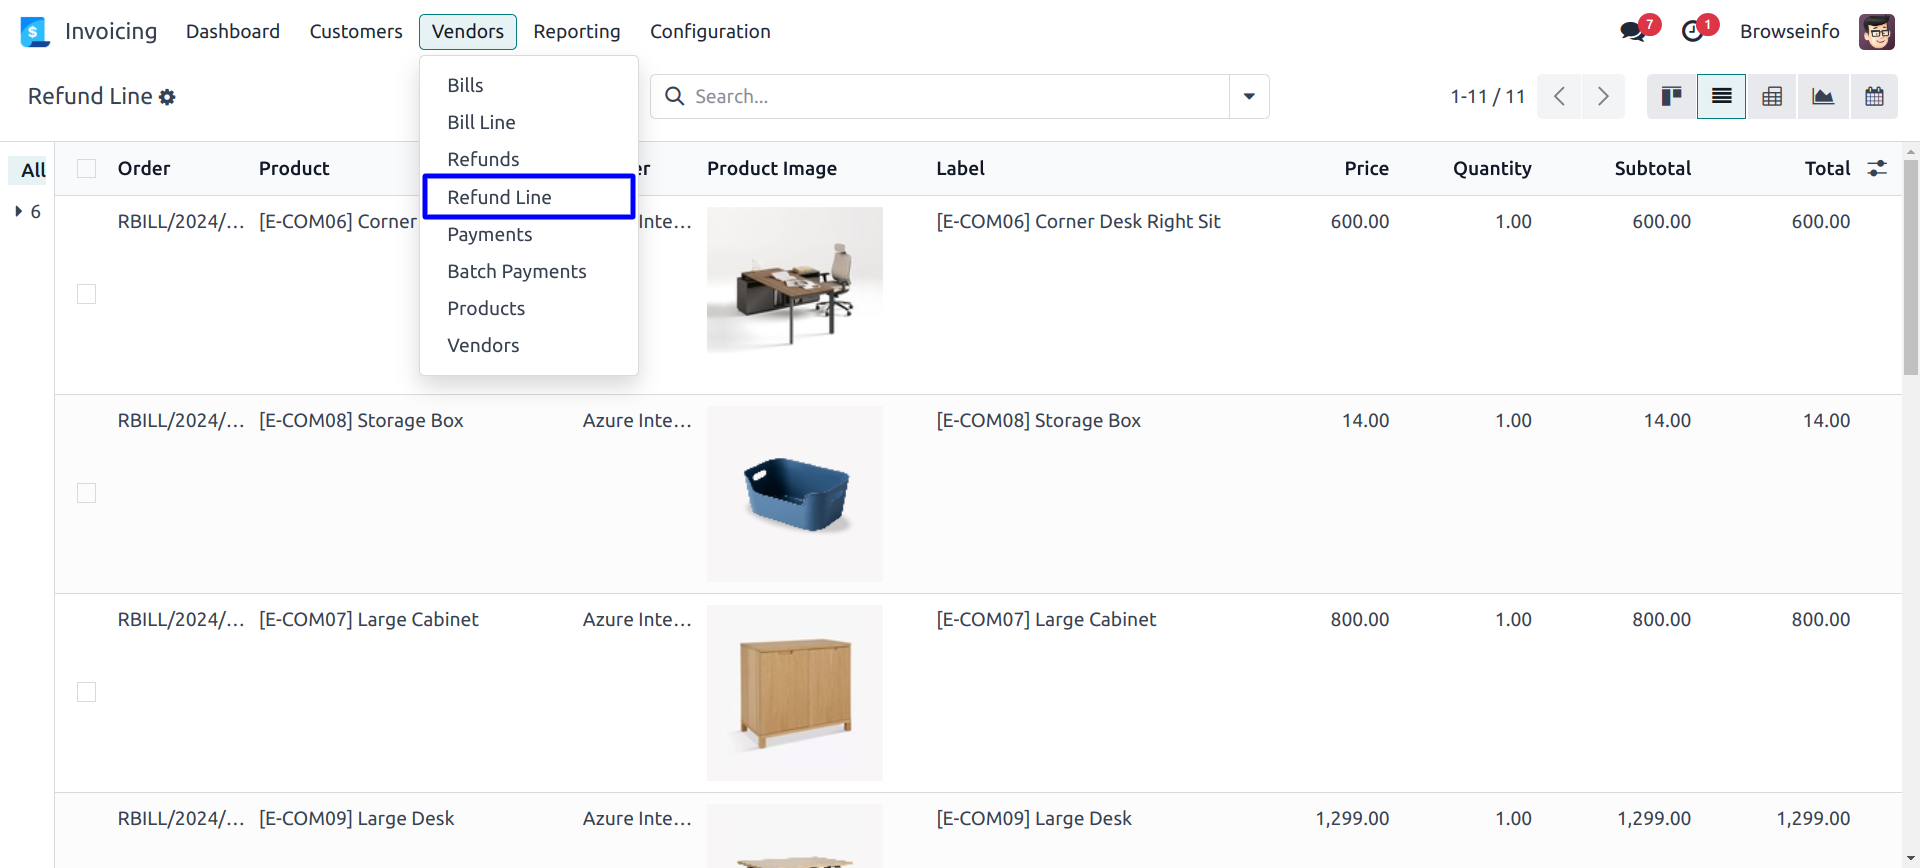Switch to Graph view

click(1823, 97)
